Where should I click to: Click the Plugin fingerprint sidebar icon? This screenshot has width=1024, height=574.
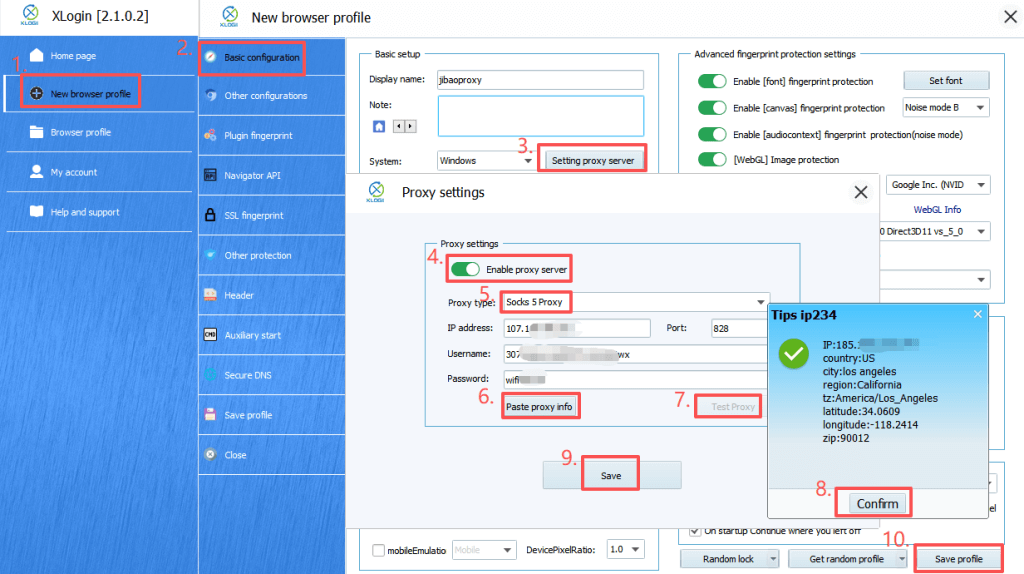click(x=210, y=135)
